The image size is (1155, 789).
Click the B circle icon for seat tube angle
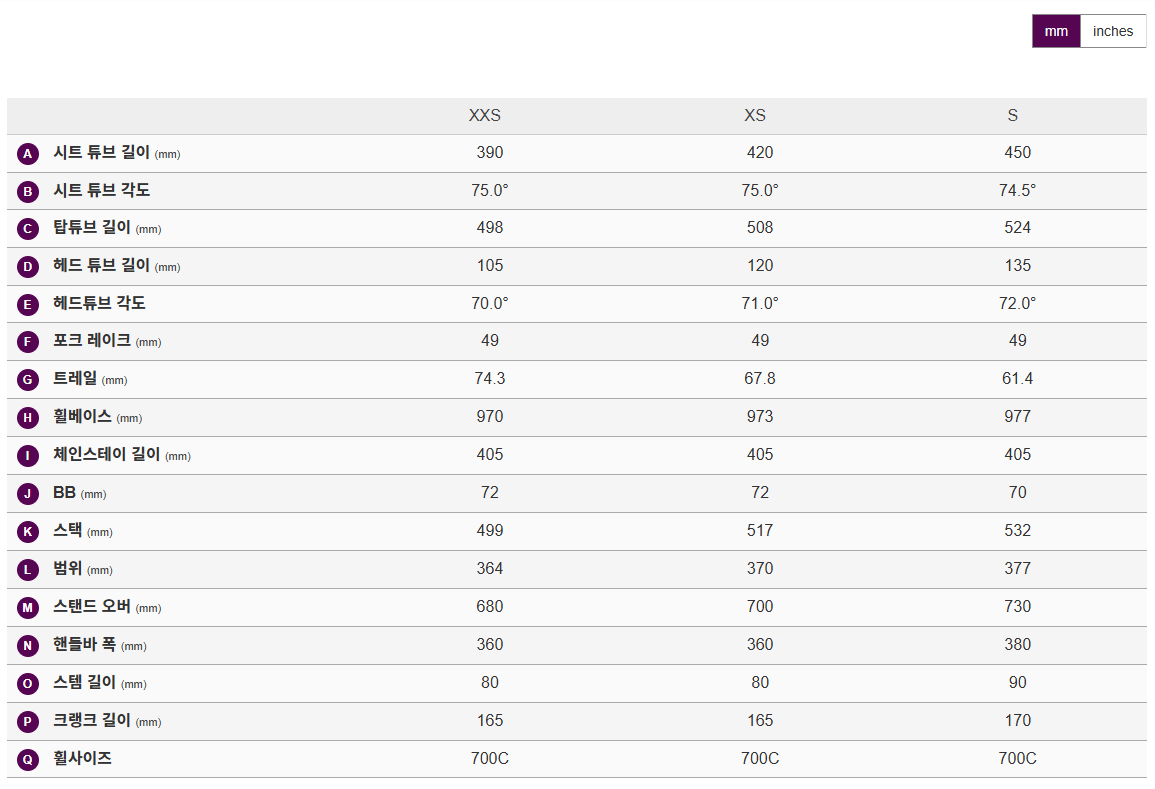[28, 191]
